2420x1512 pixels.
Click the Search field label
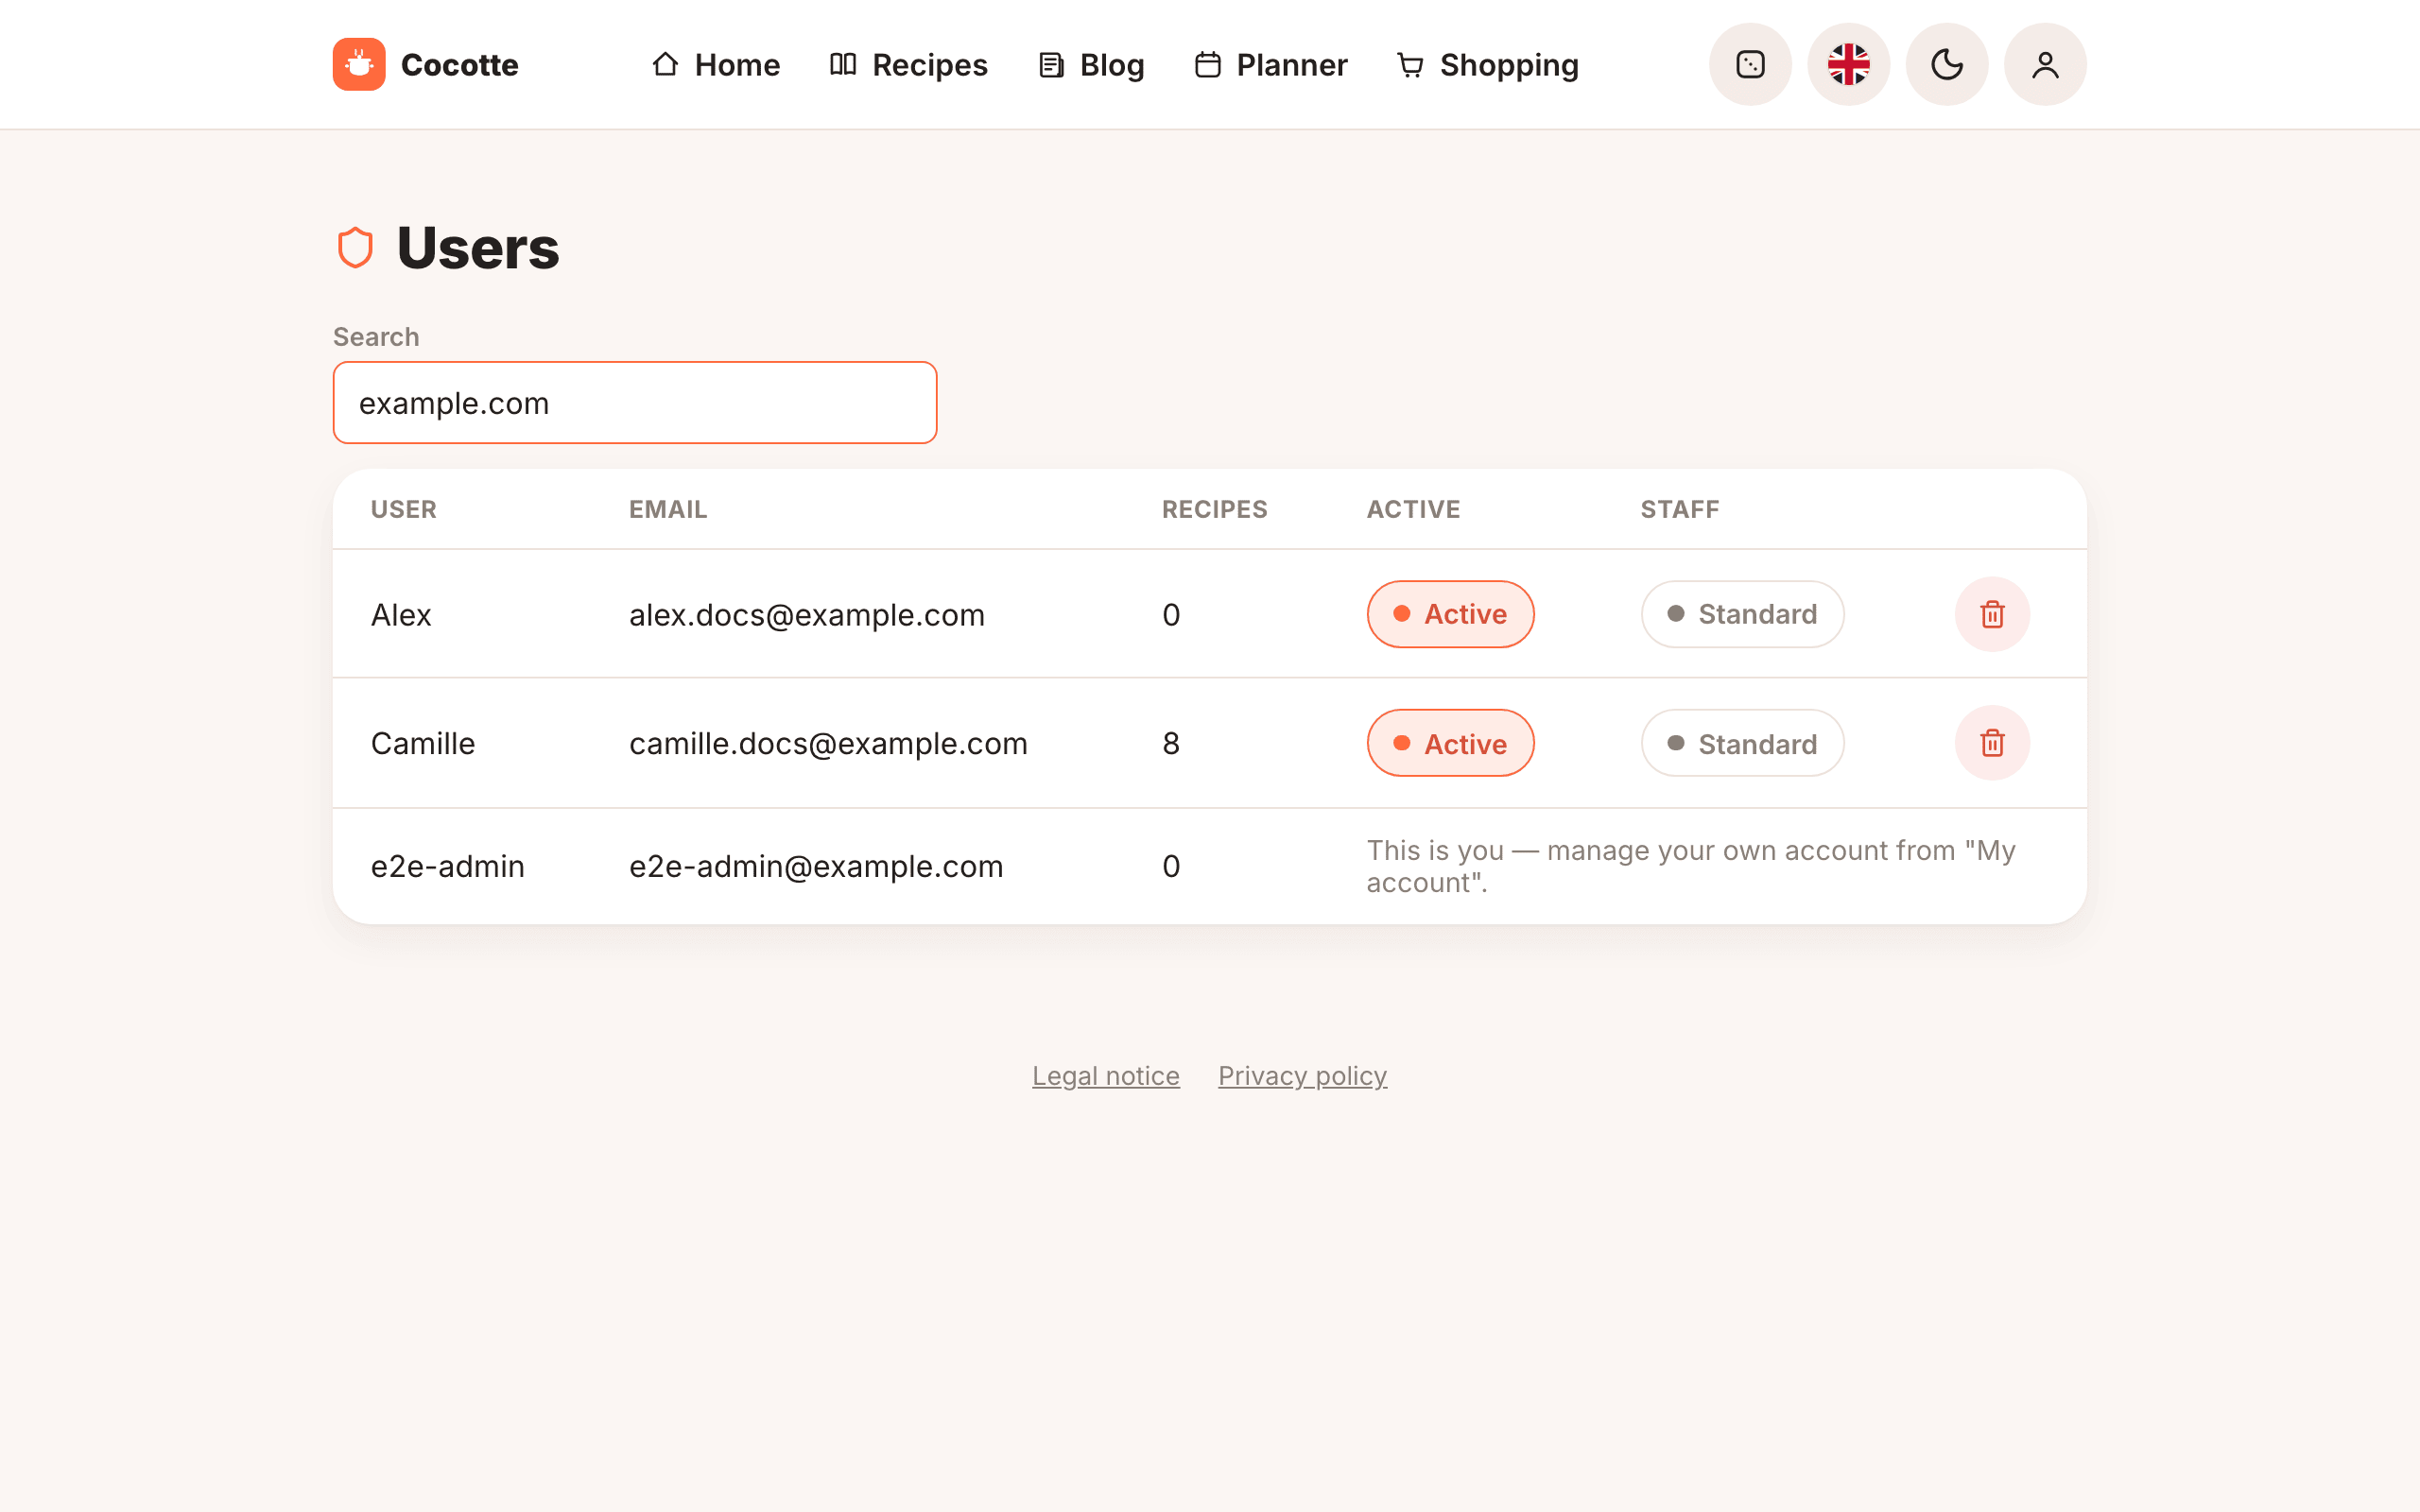click(376, 337)
